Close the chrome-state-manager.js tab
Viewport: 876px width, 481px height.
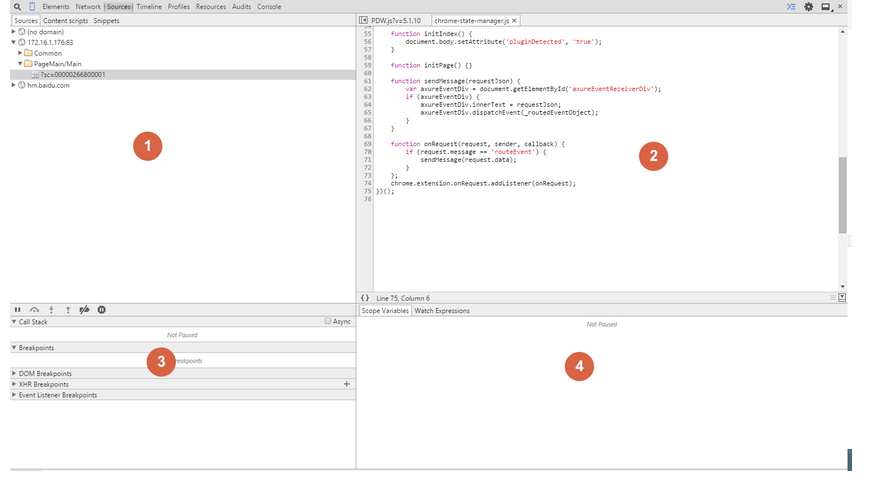tap(514, 20)
